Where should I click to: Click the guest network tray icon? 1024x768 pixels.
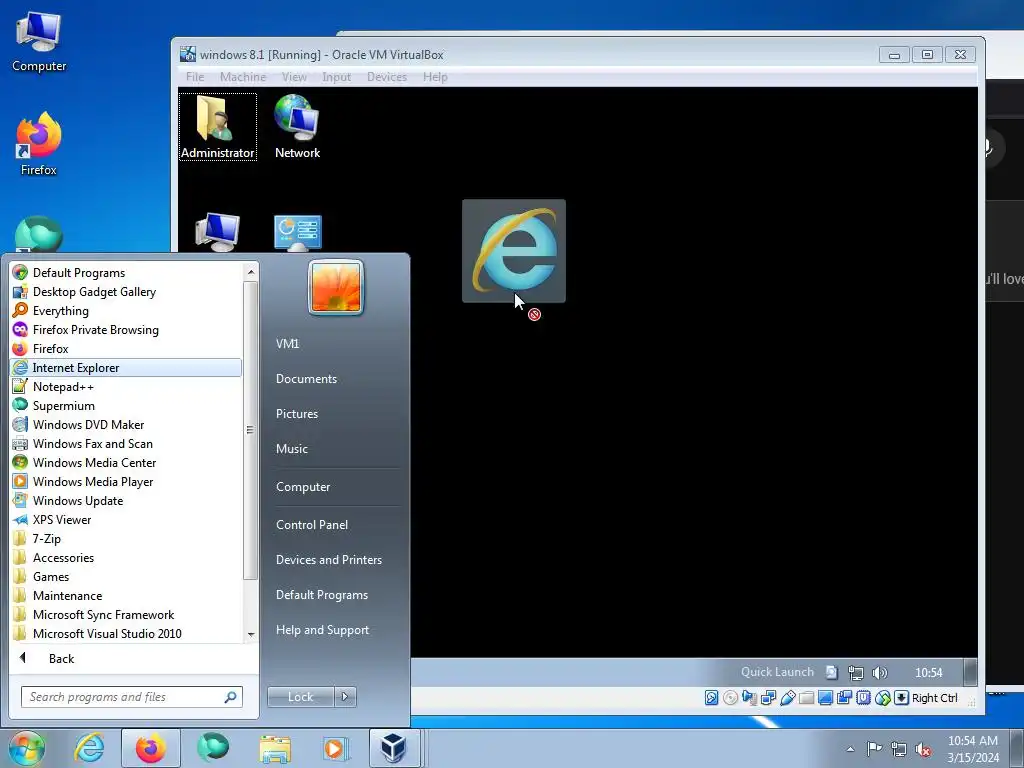[856, 672]
